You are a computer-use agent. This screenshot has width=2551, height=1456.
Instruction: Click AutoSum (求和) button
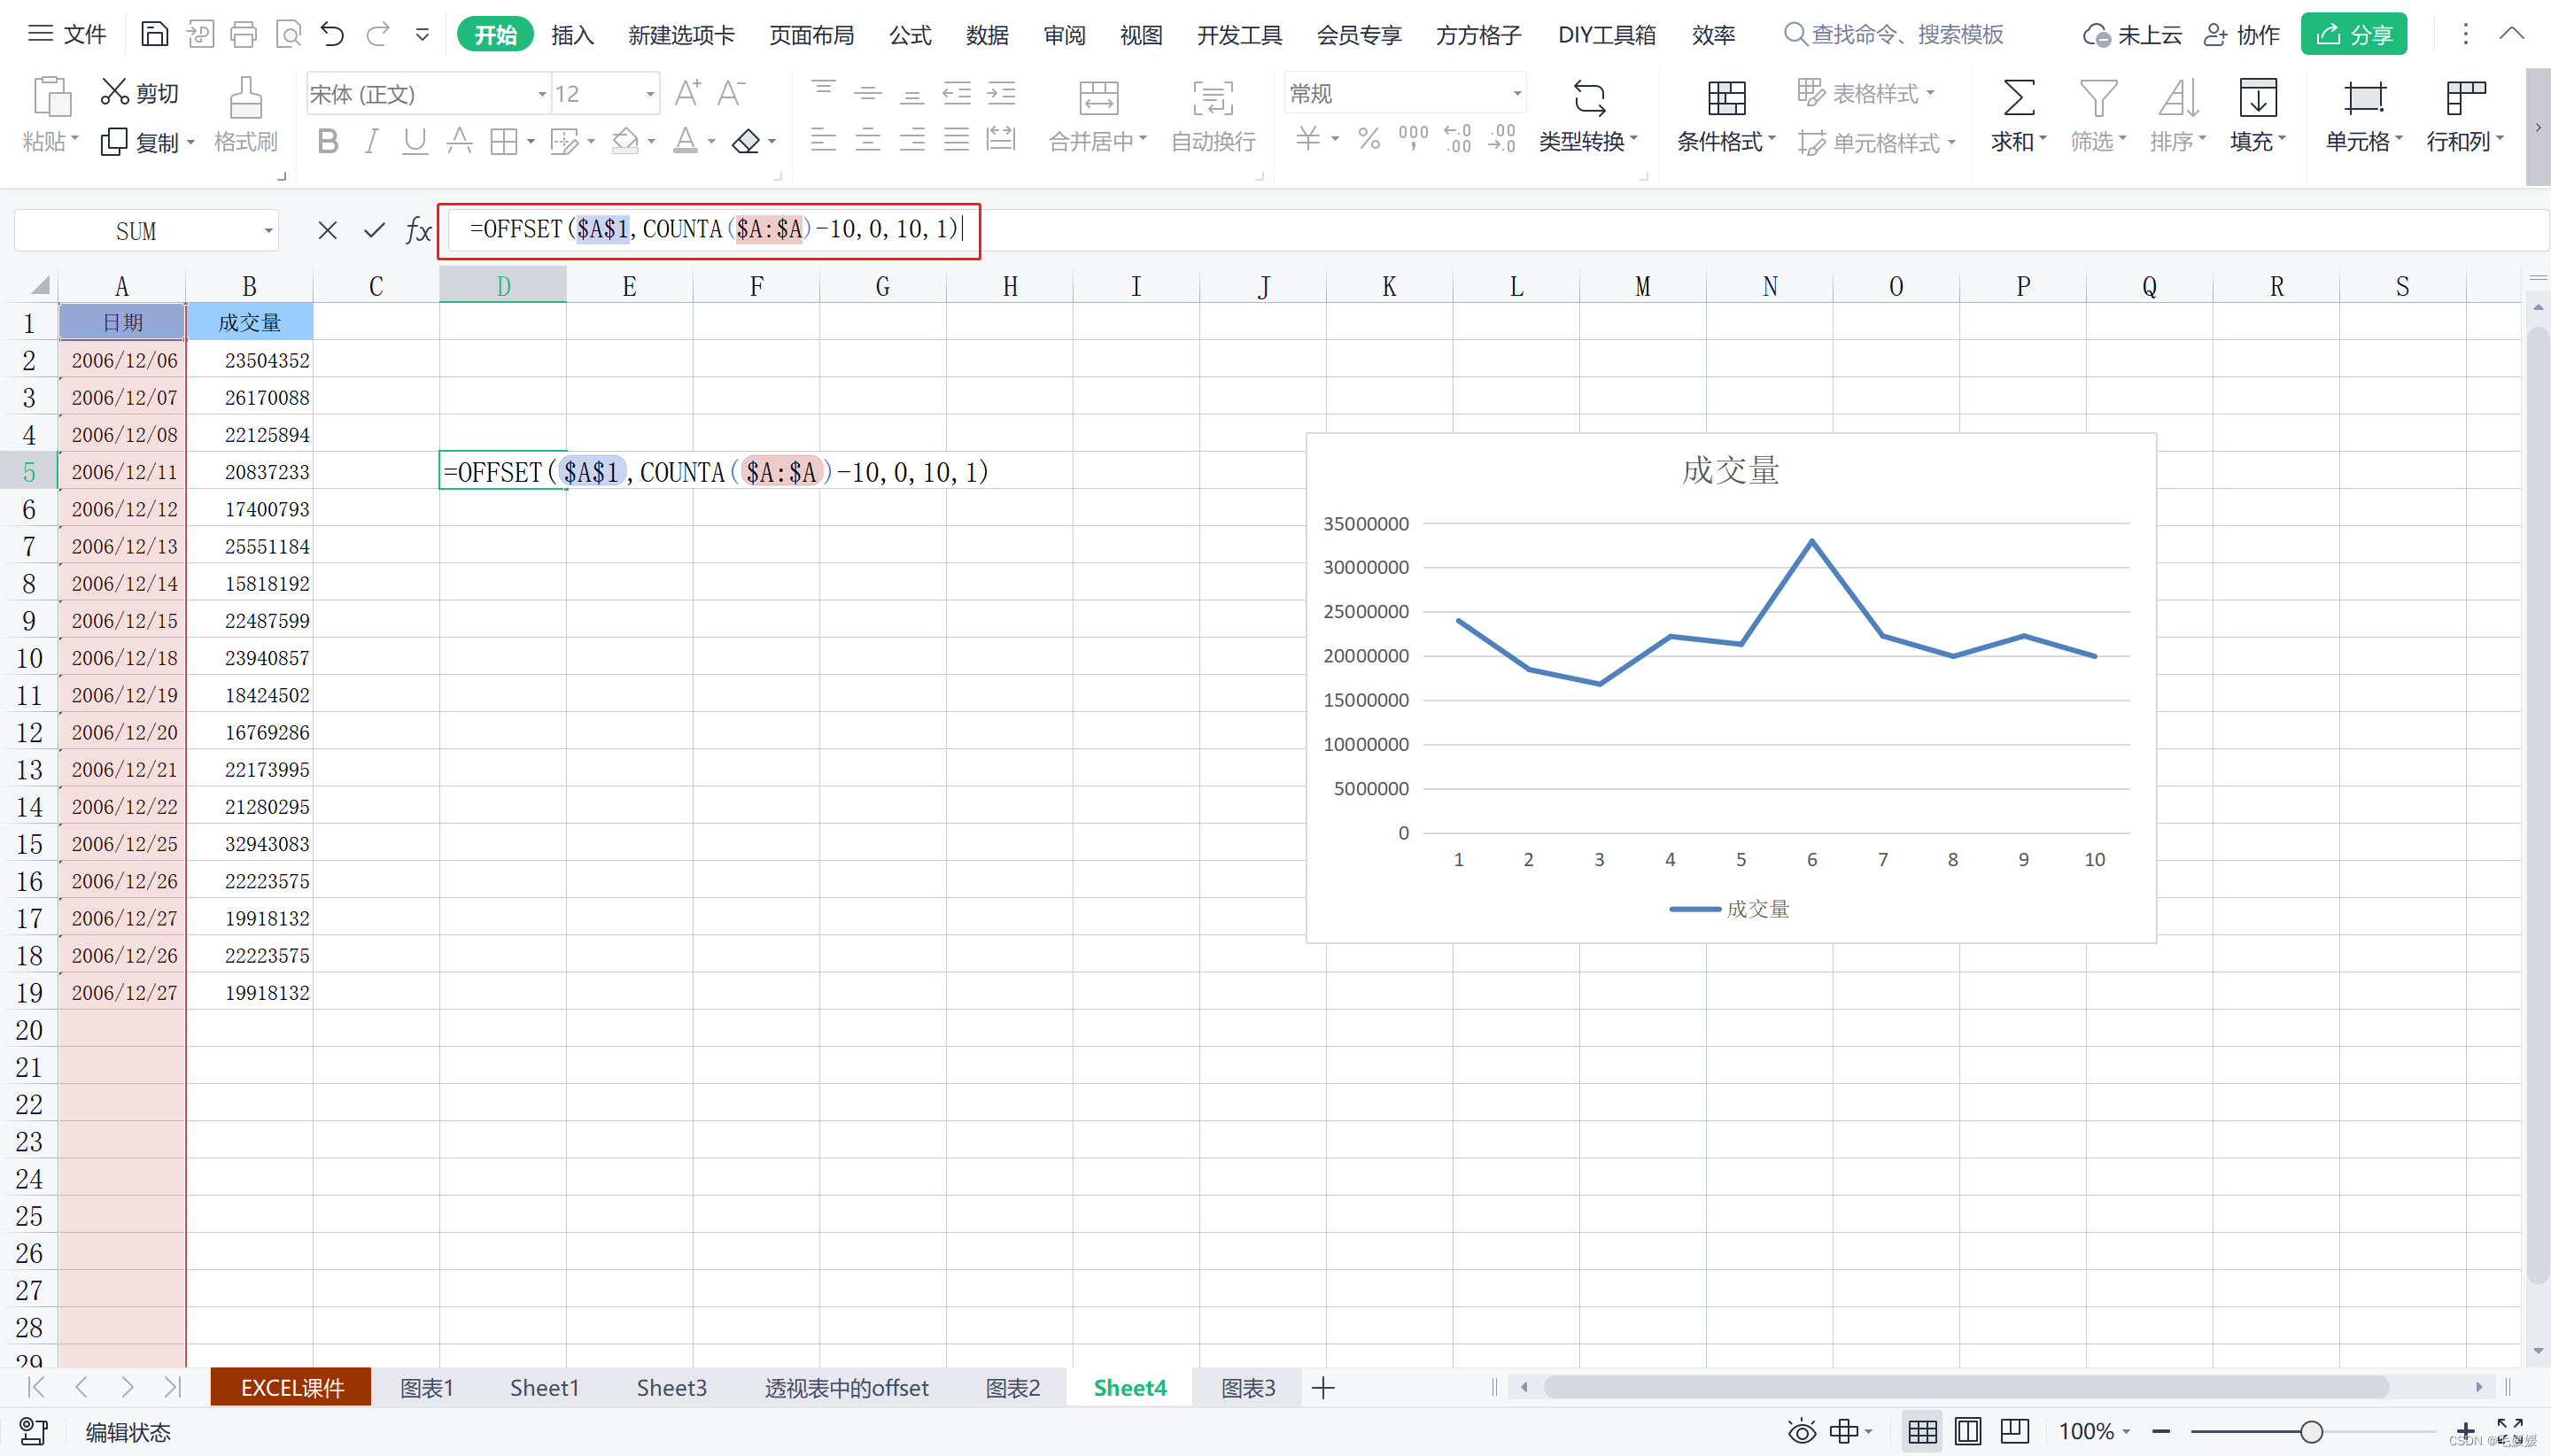[x=2018, y=117]
